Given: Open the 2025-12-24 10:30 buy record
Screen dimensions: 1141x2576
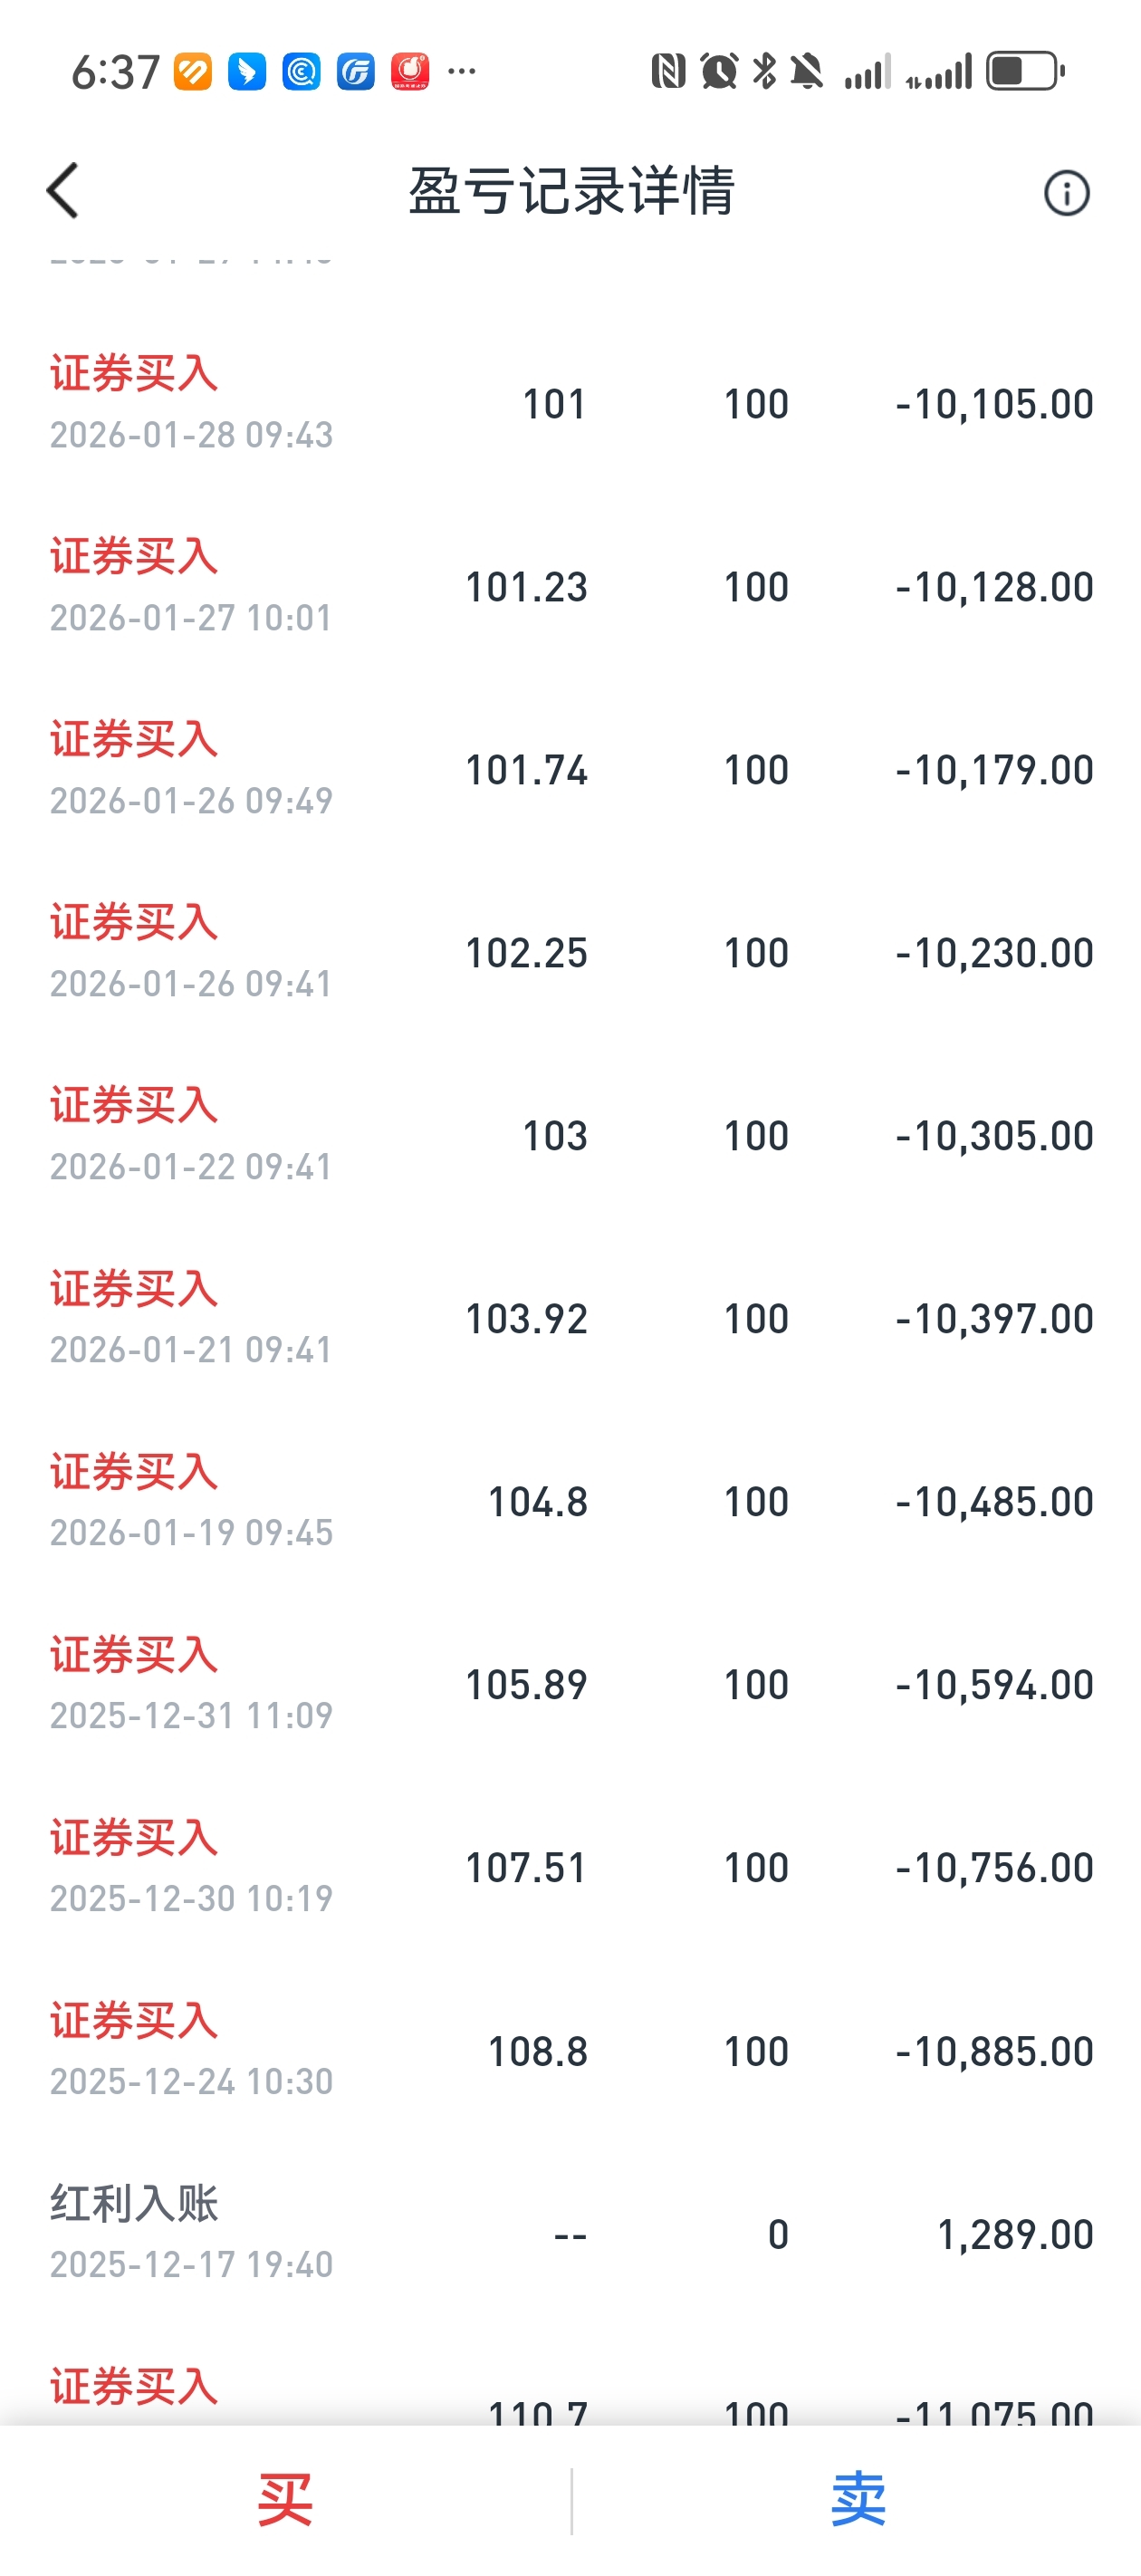Looking at the screenshot, I should pos(570,2051).
